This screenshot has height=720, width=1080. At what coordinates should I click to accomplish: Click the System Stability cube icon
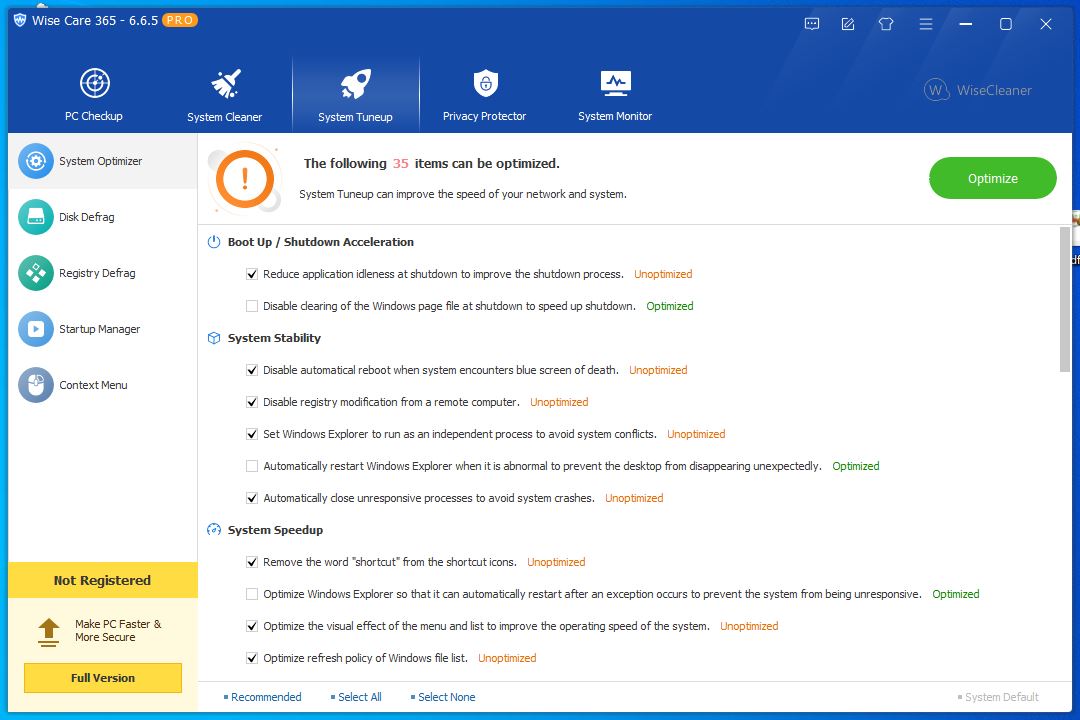(214, 338)
